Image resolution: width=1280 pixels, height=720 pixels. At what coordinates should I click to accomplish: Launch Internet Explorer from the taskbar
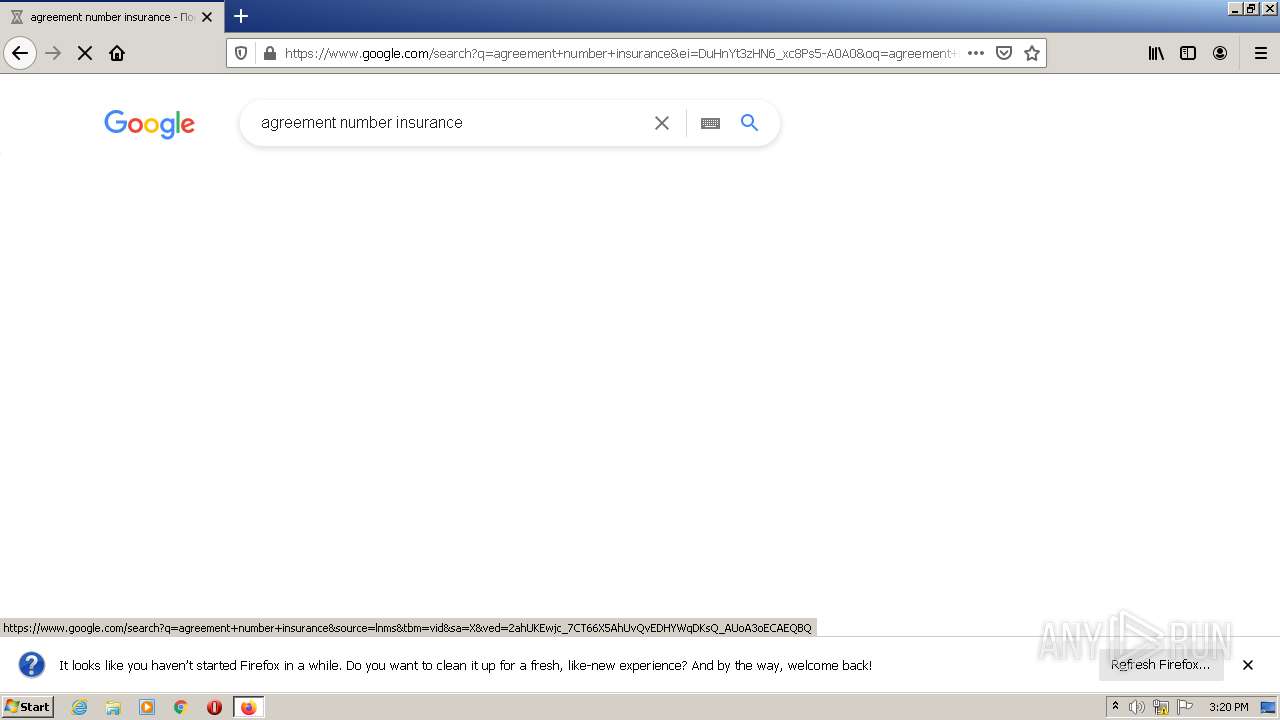[80, 707]
